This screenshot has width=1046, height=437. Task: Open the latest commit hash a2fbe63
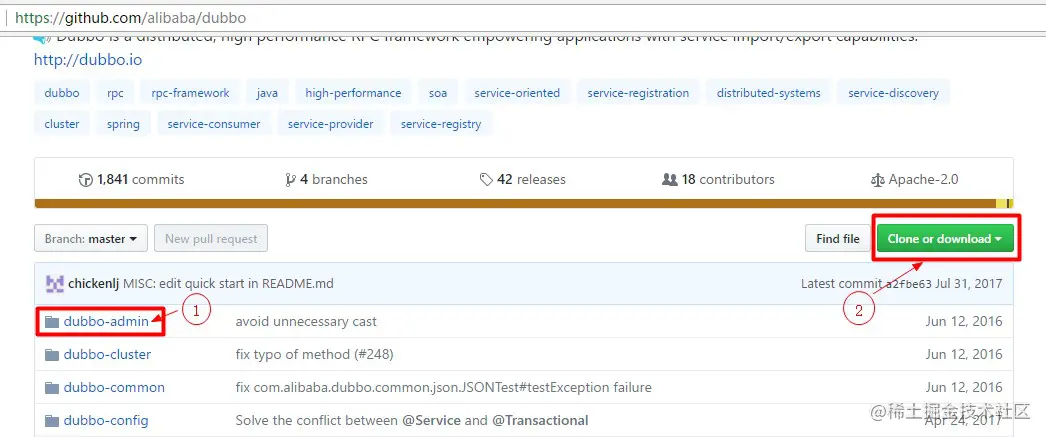tap(908, 284)
